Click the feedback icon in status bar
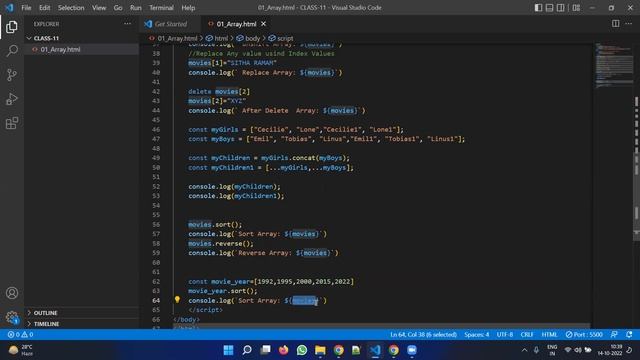Screen dimensions: 640x360 point(614,334)
